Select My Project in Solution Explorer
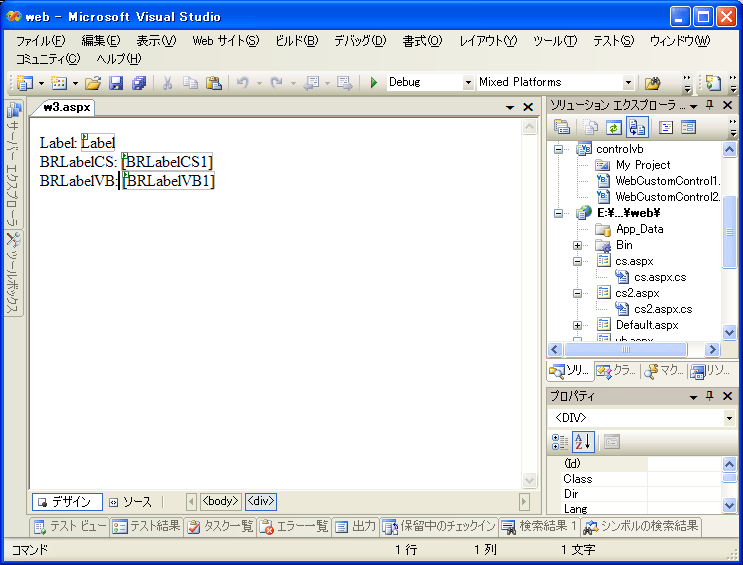The image size is (743, 565). coord(643,165)
